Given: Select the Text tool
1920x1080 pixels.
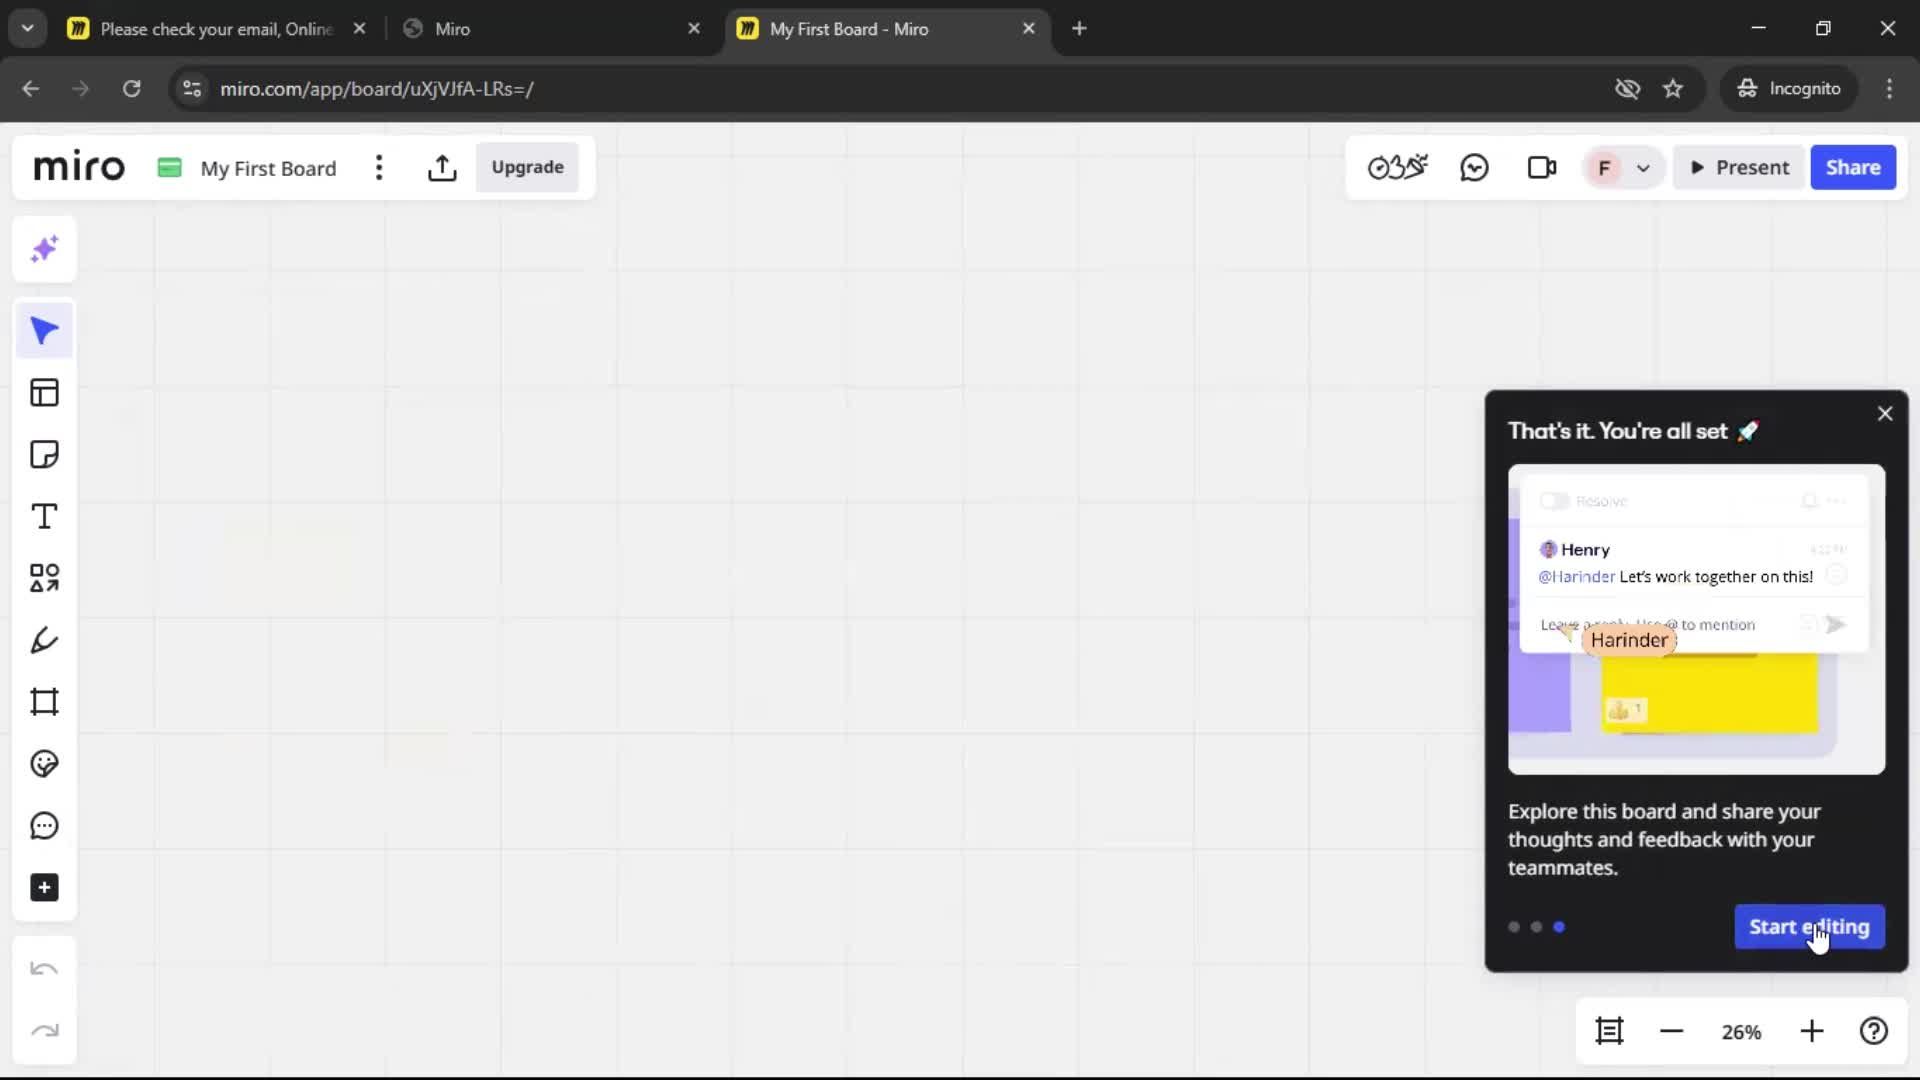Looking at the screenshot, I should [x=44, y=517].
